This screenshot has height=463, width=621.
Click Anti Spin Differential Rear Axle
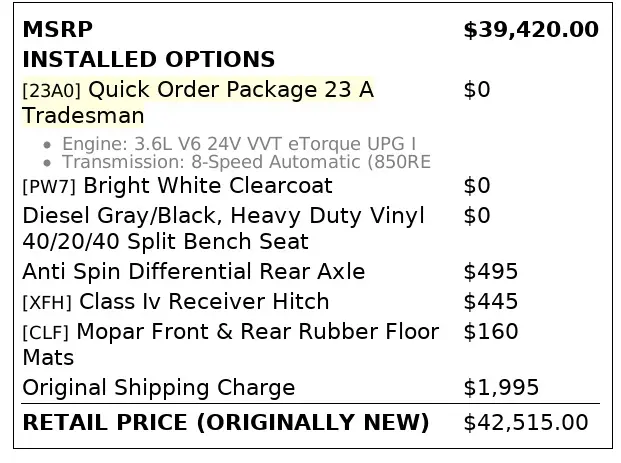(193, 272)
